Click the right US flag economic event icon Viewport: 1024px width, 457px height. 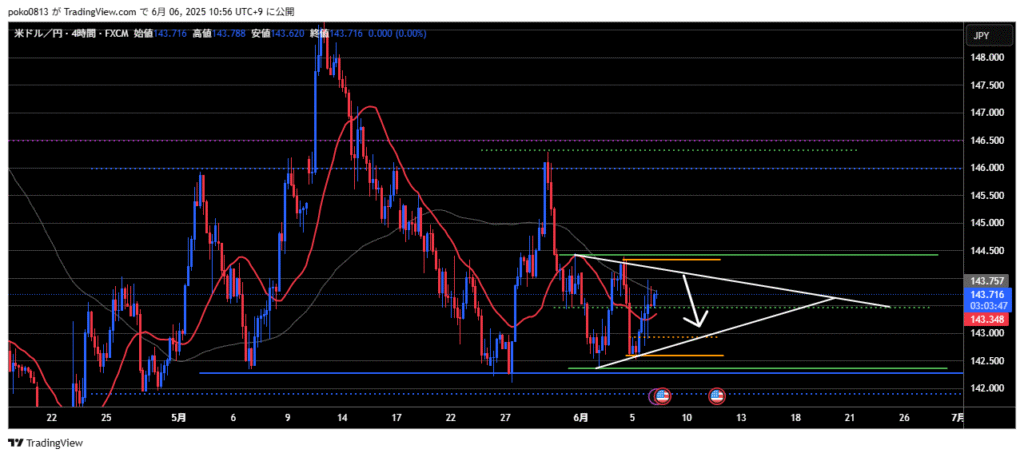717,396
